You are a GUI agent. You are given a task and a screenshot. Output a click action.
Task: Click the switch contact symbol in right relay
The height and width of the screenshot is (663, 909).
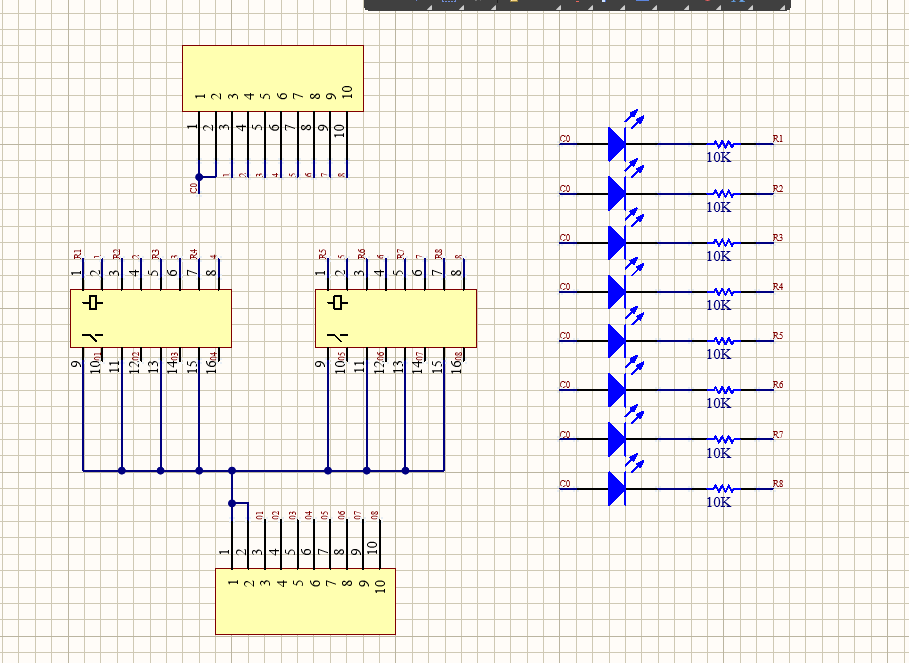pyautogui.click(x=337, y=335)
